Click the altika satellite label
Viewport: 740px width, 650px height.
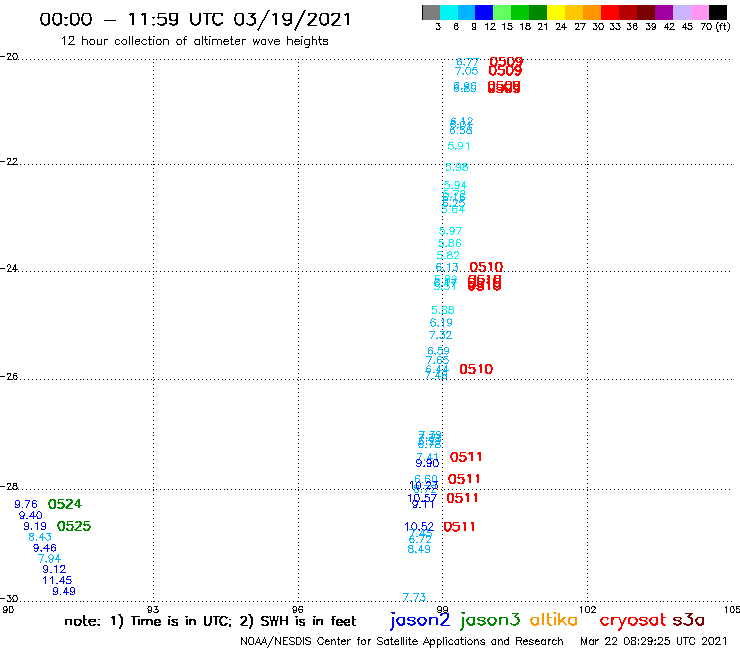point(554,620)
